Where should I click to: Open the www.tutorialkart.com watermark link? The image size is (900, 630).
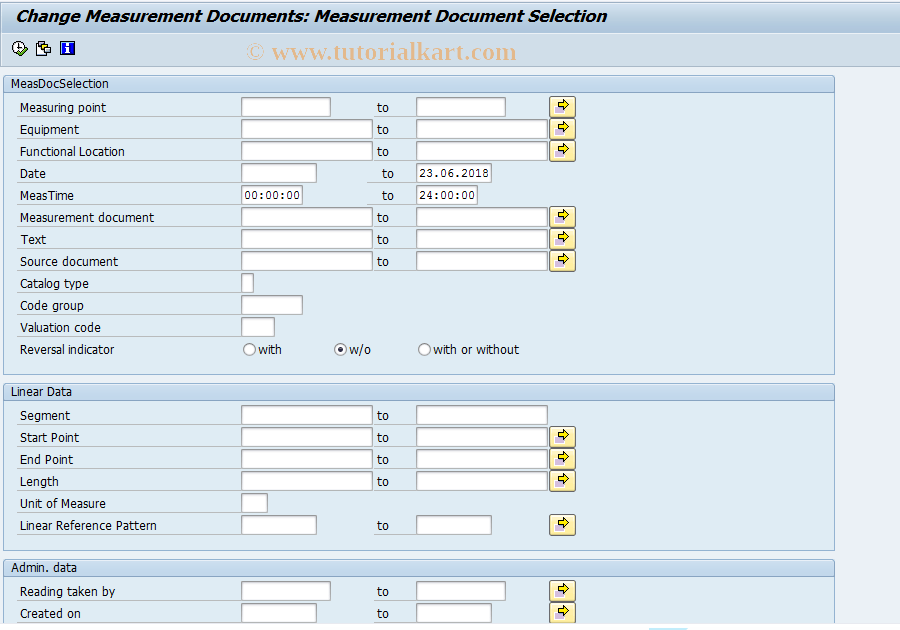tap(385, 51)
